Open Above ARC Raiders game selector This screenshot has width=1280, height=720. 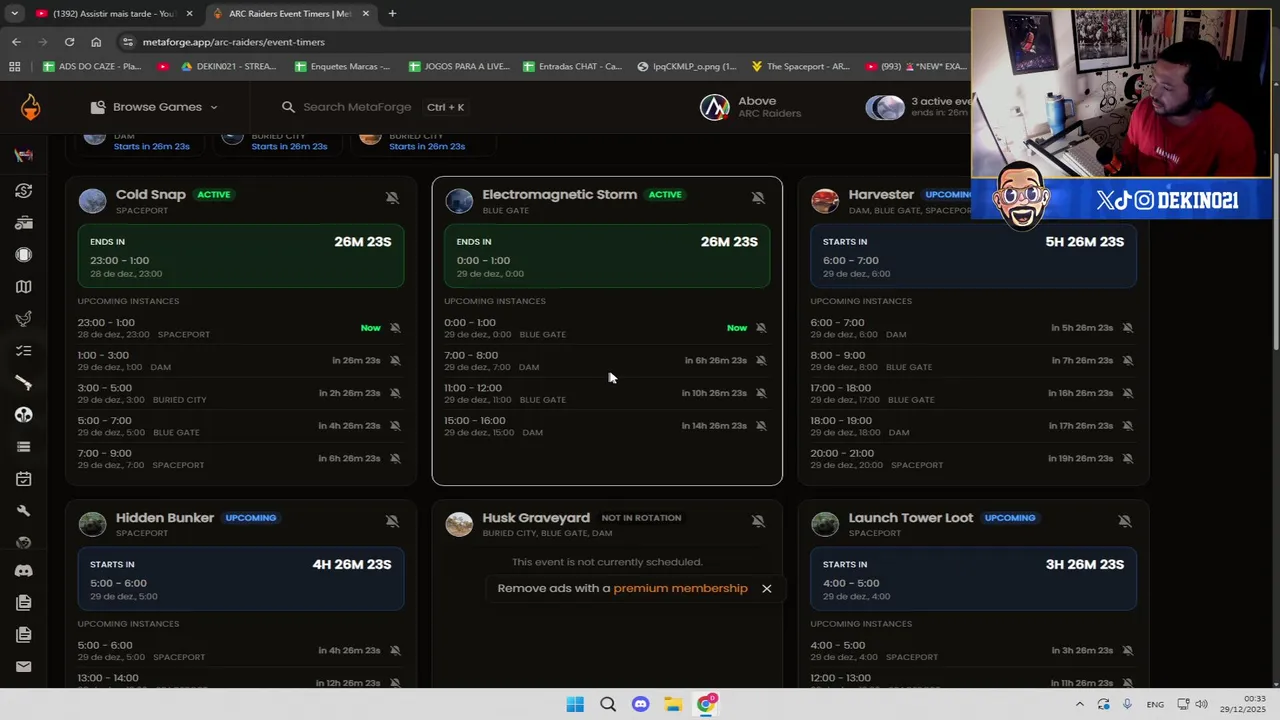751,107
